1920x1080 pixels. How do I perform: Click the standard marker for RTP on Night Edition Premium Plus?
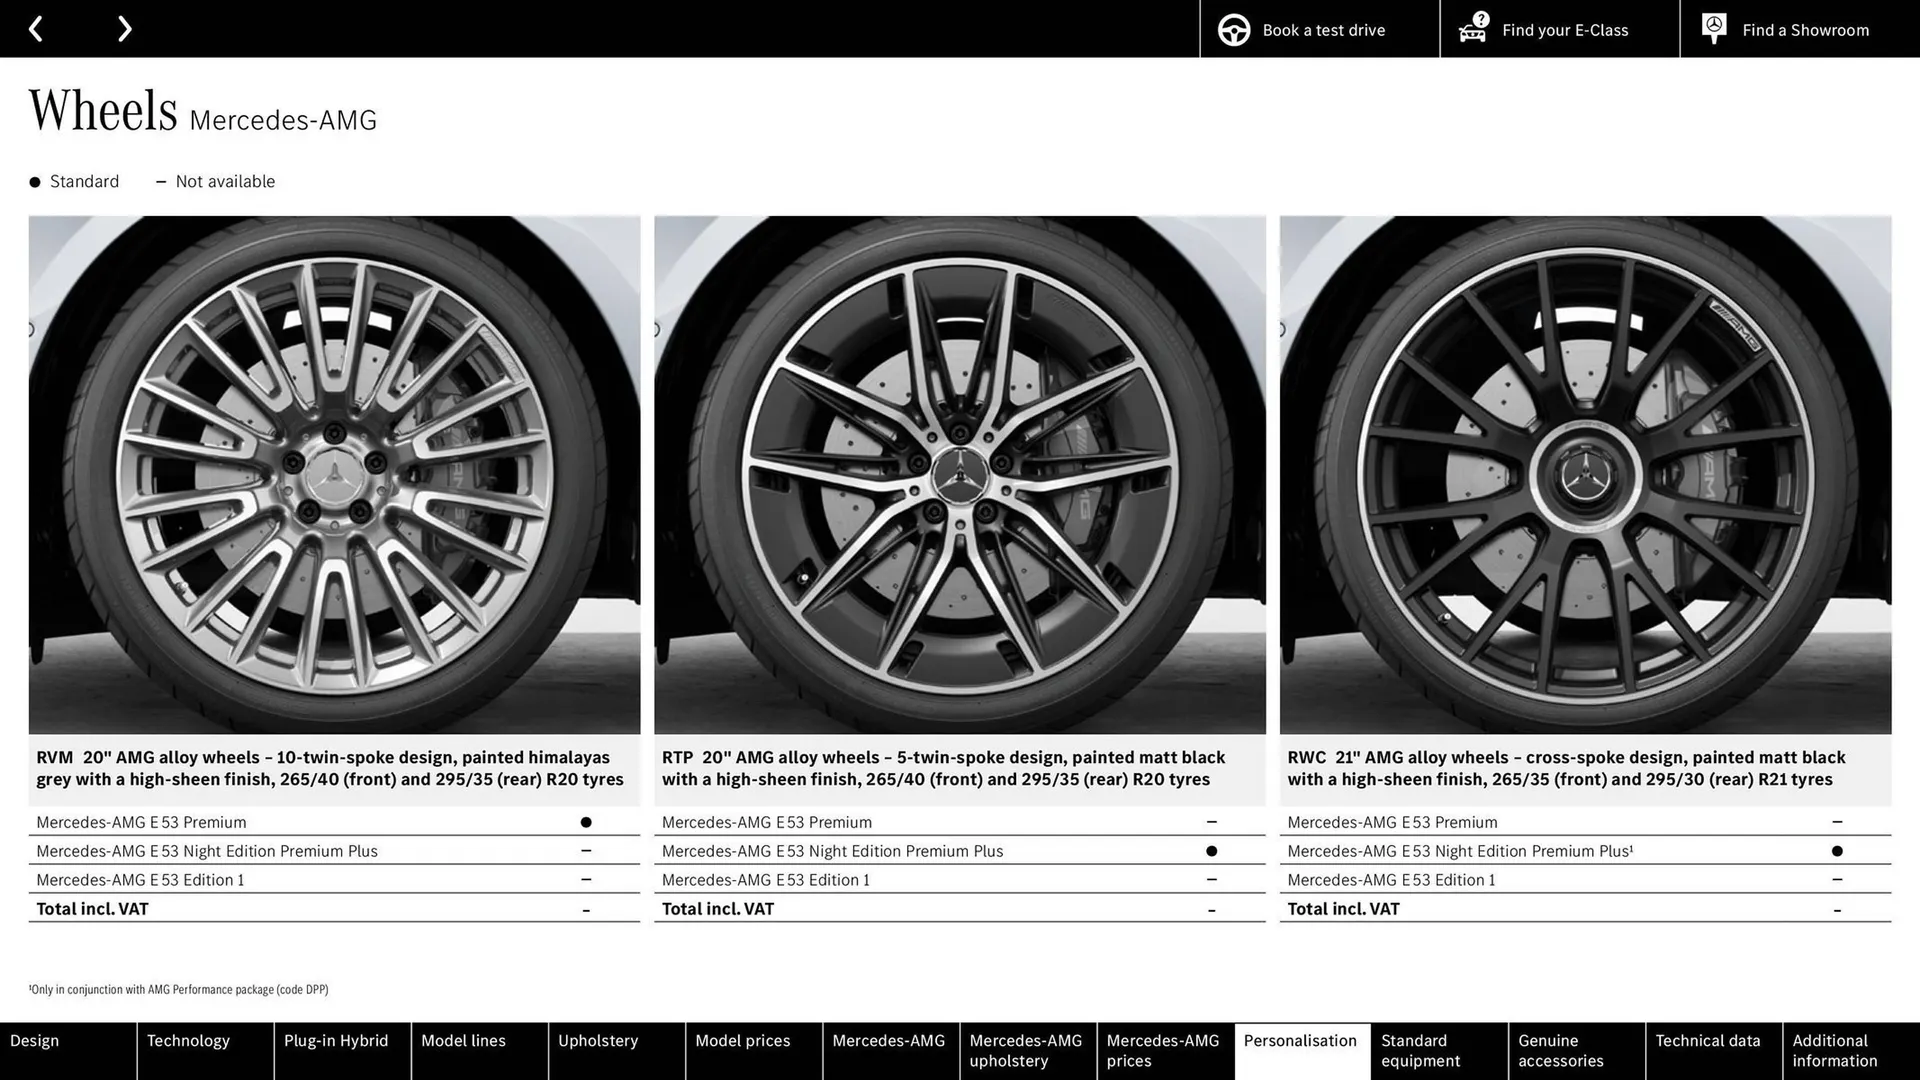[x=1212, y=850]
